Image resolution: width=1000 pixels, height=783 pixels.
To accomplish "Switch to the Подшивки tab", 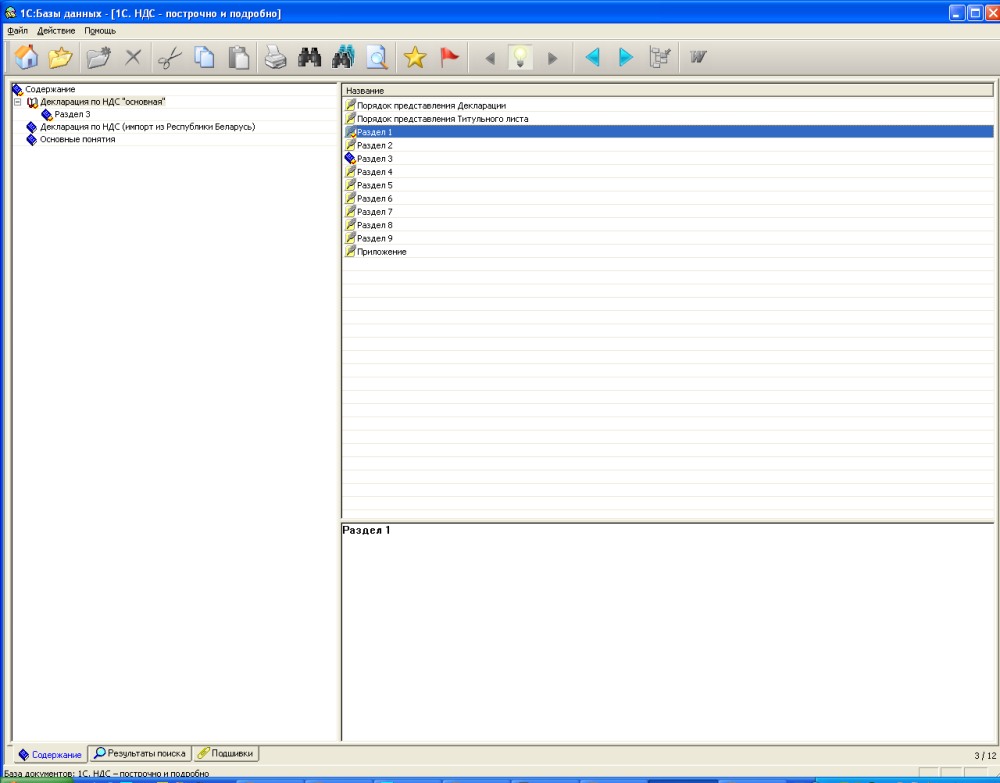I will (x=226, y=753).
